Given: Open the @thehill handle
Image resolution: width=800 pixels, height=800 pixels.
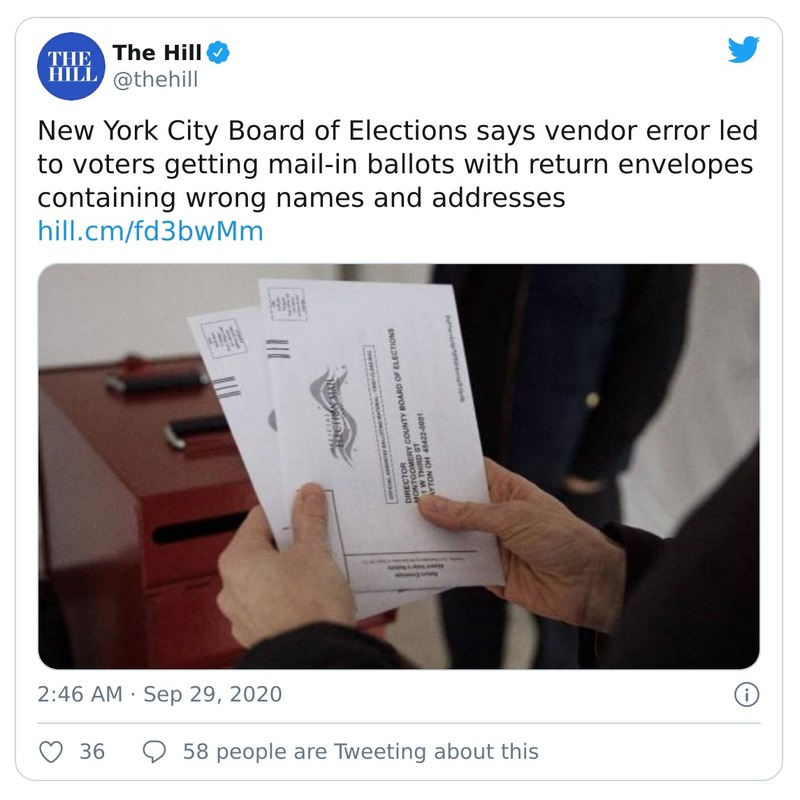Looking at the screenshot, I should point(156,80).
